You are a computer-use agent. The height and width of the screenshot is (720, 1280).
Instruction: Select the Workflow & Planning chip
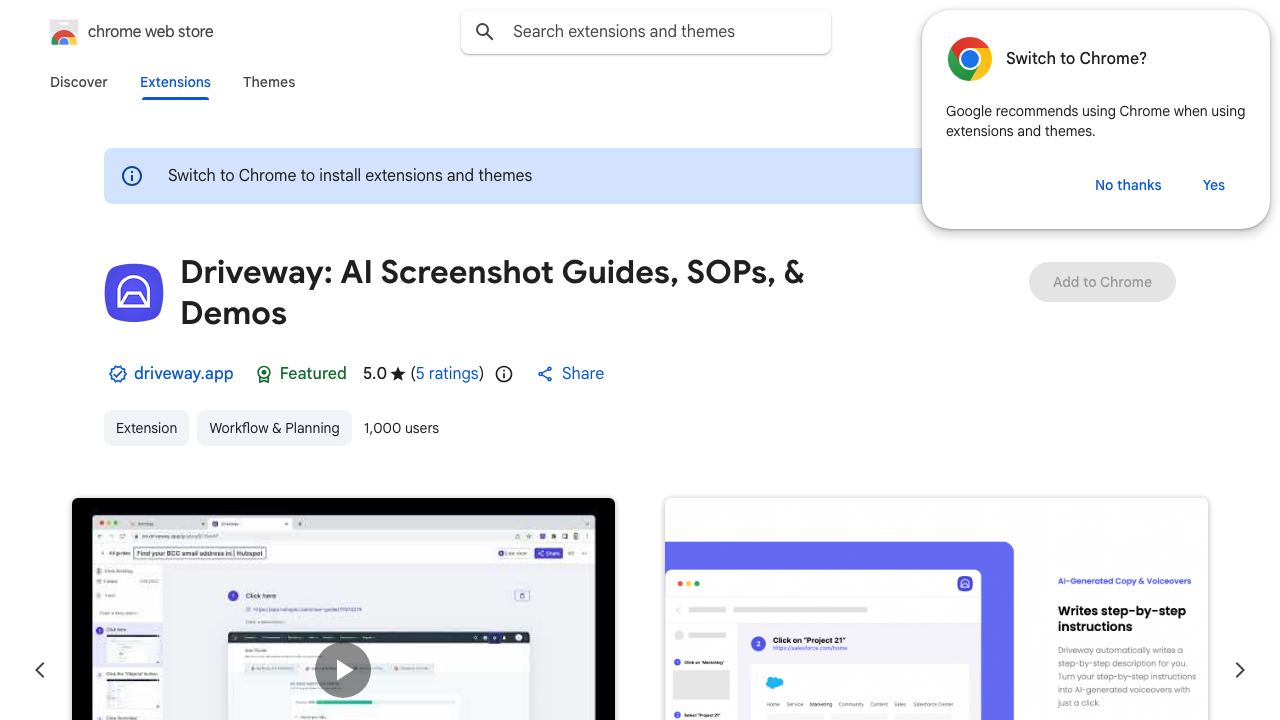click(x=274, y=428)
